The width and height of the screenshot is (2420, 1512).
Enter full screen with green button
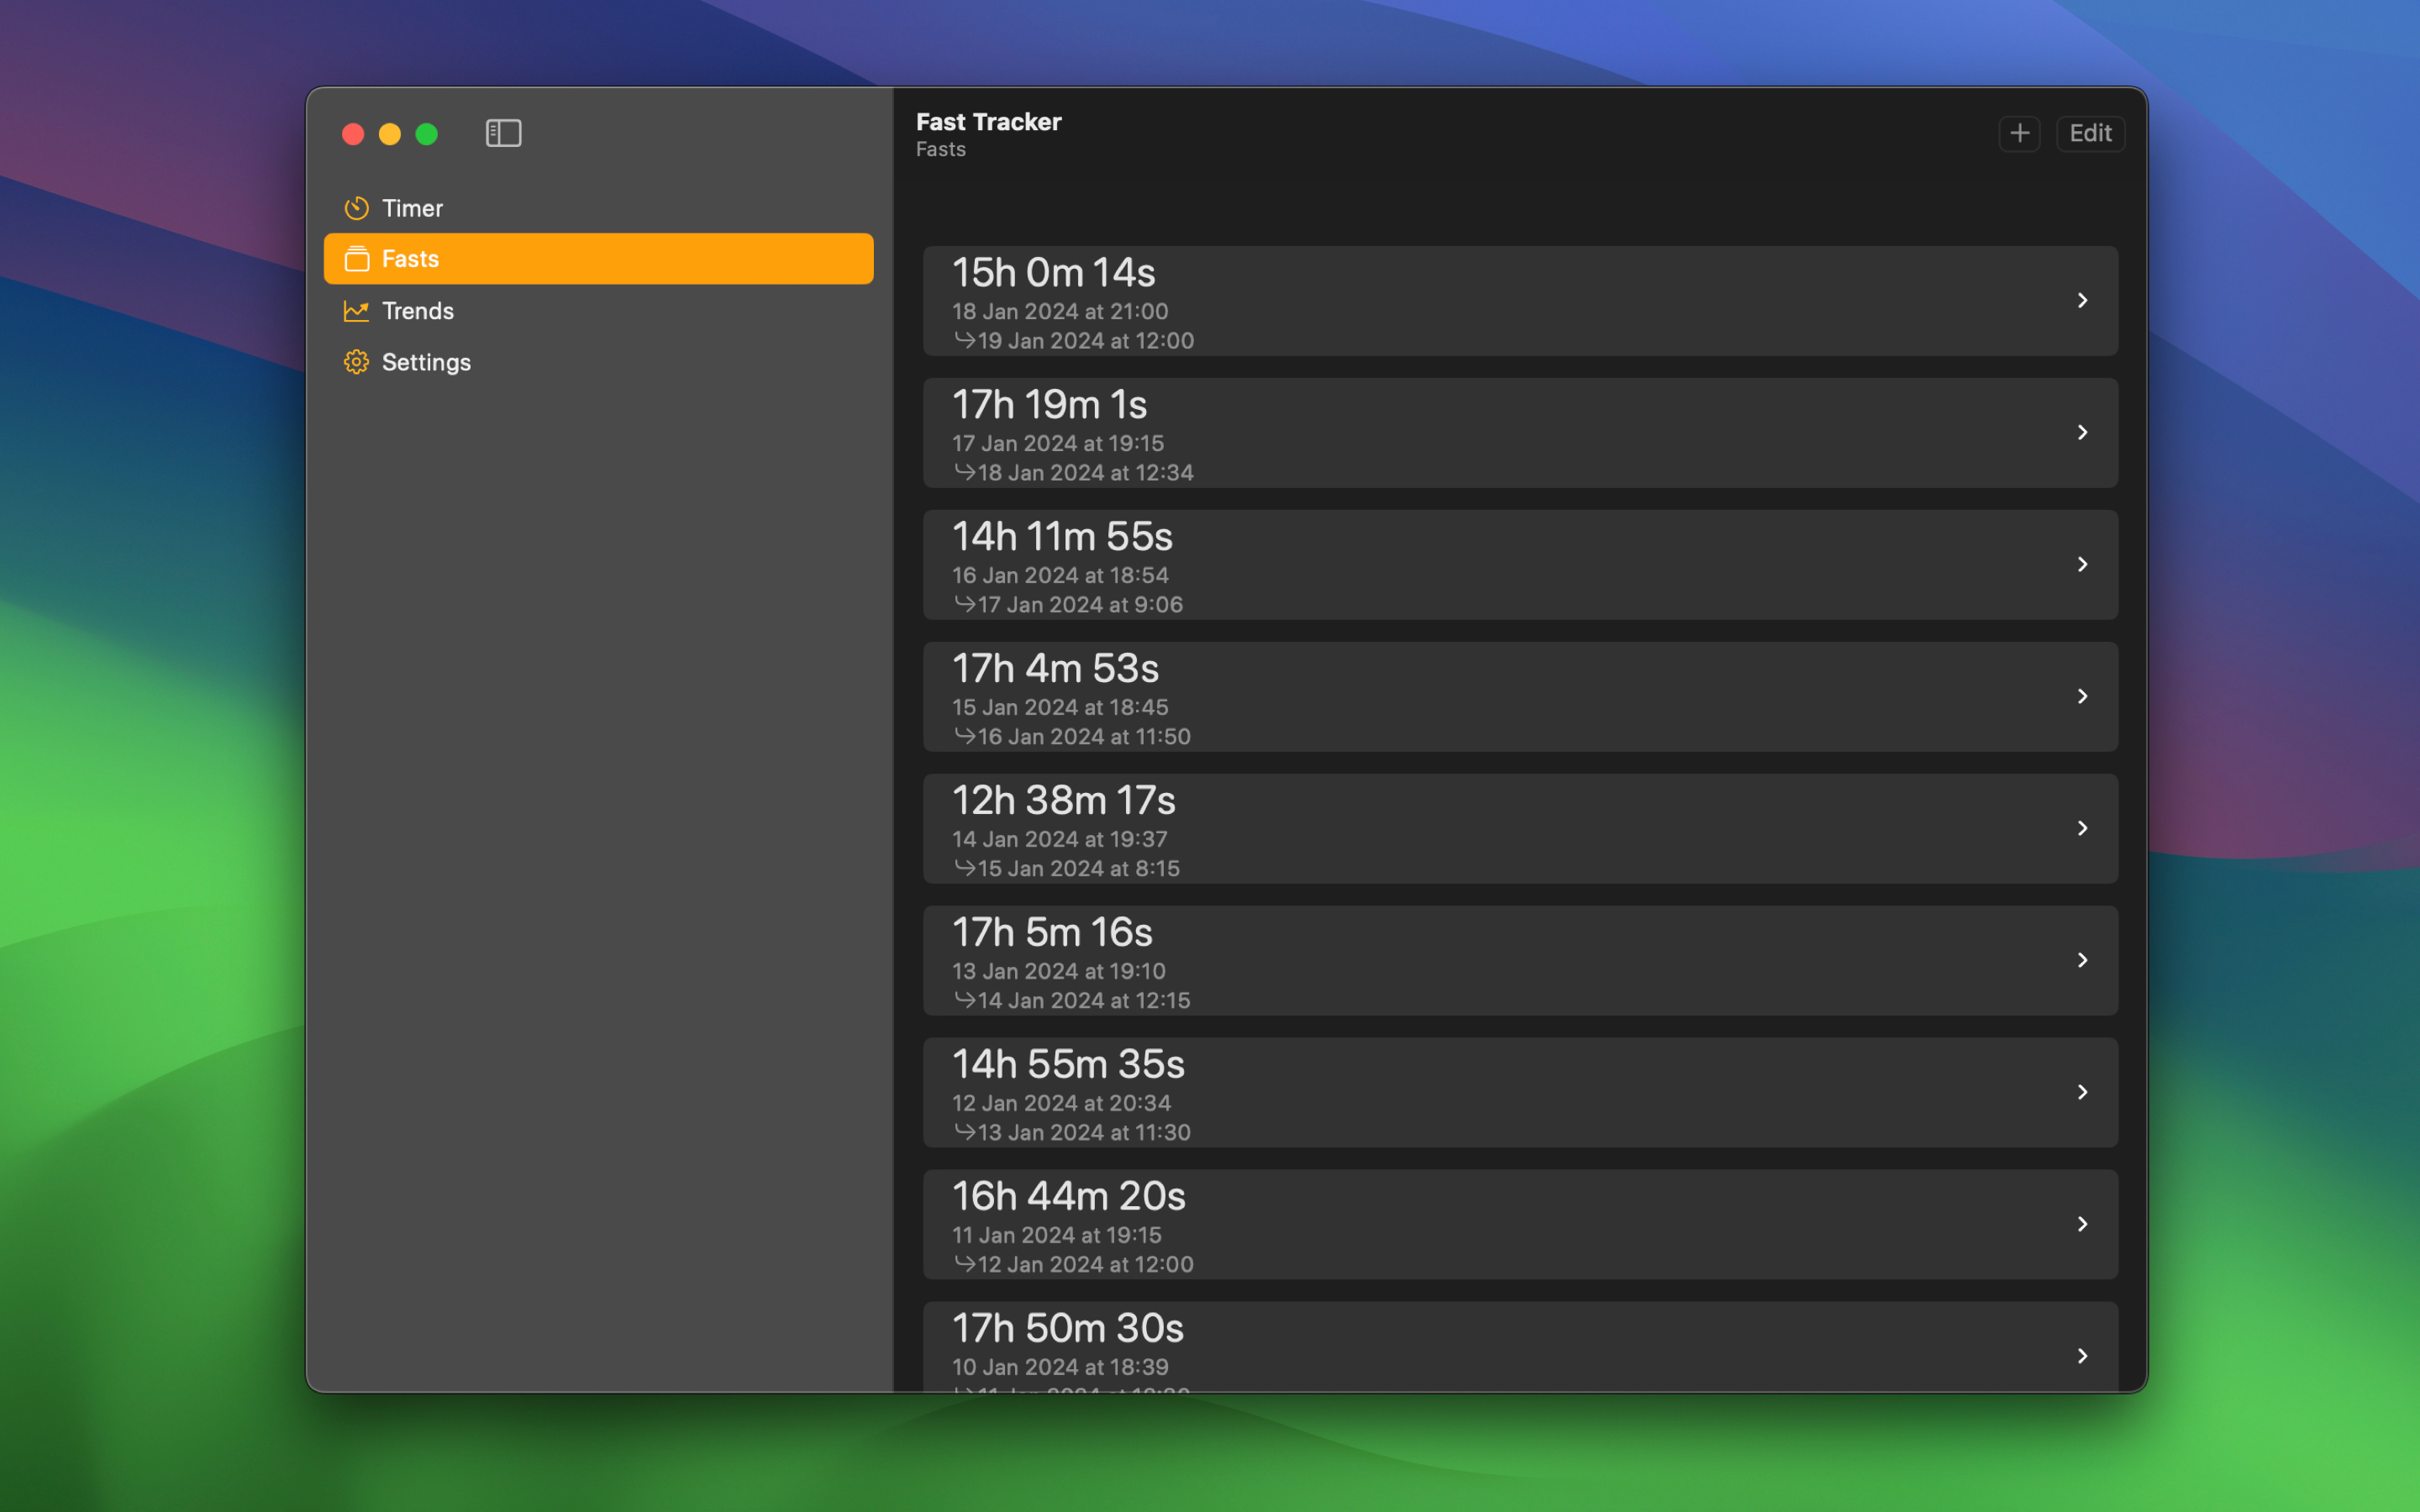(x=427, y=134)
